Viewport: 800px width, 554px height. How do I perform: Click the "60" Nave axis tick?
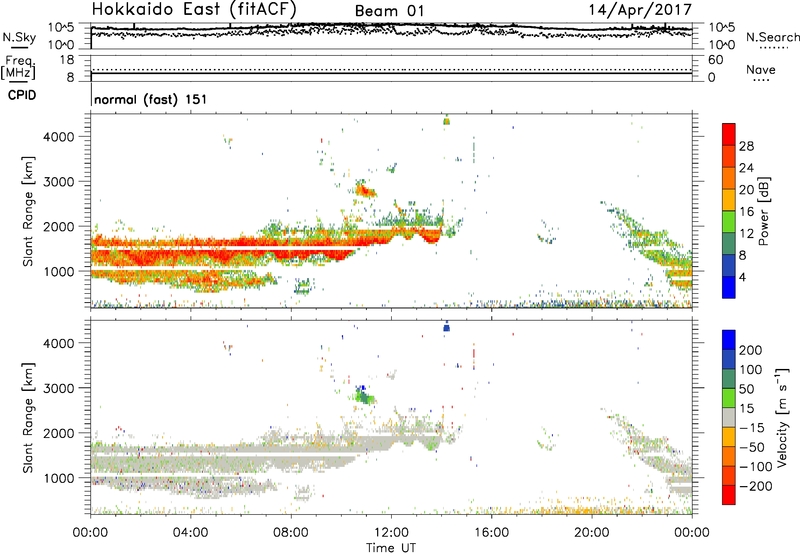[x=716, y=60]
